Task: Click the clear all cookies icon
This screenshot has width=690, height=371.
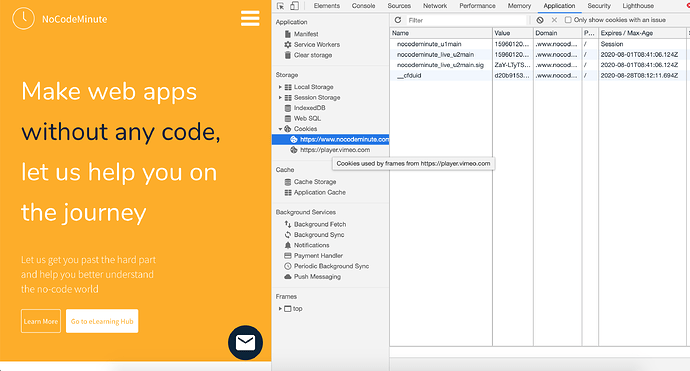Action: coord(540,20)
